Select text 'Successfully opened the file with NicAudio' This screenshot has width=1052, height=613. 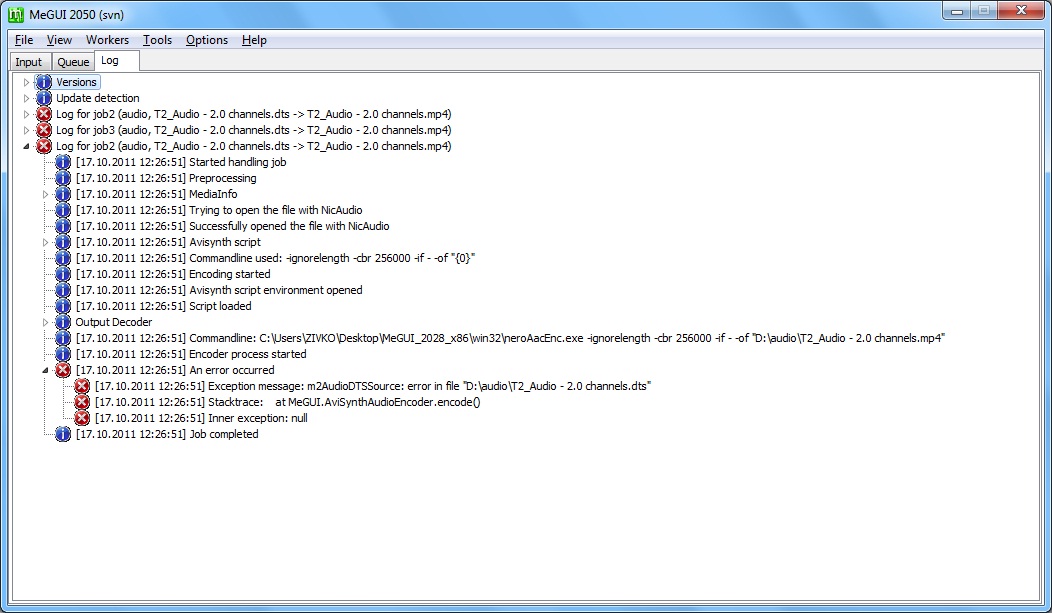coord(289,226)
